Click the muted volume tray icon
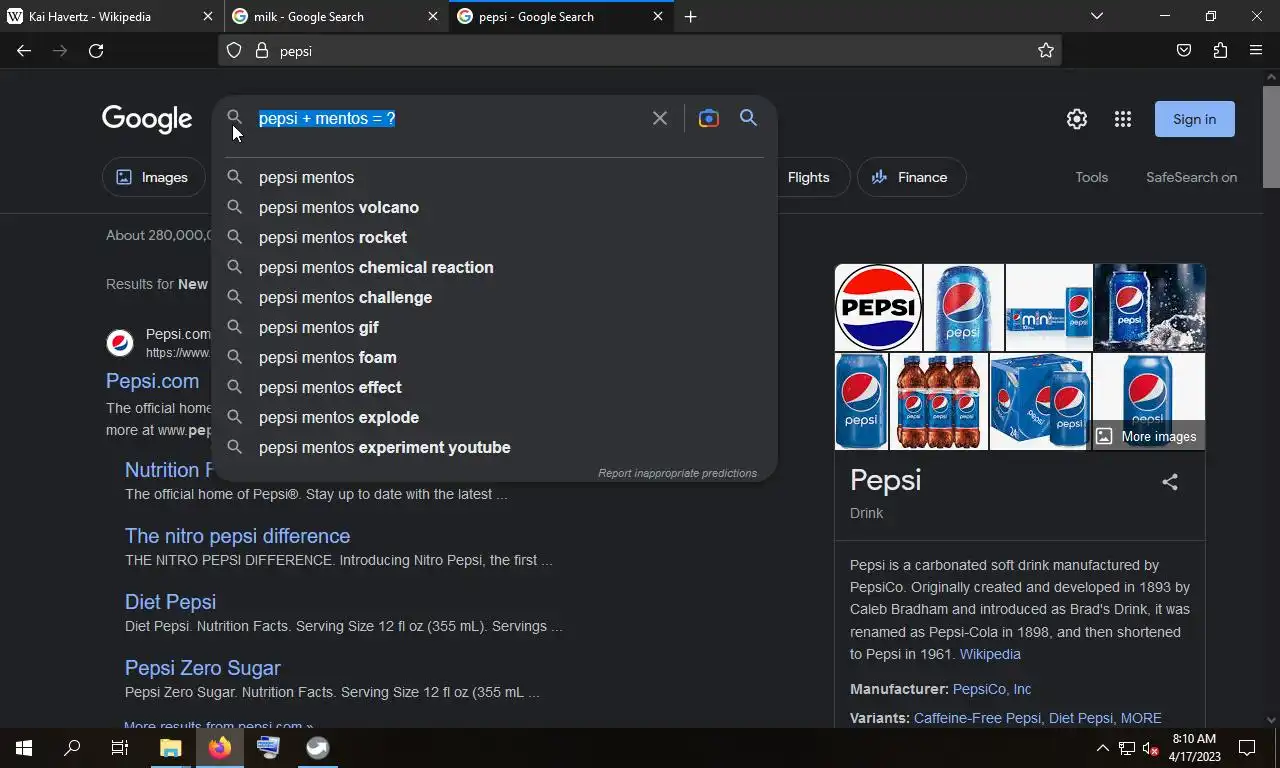 [x=1150, y=748]
